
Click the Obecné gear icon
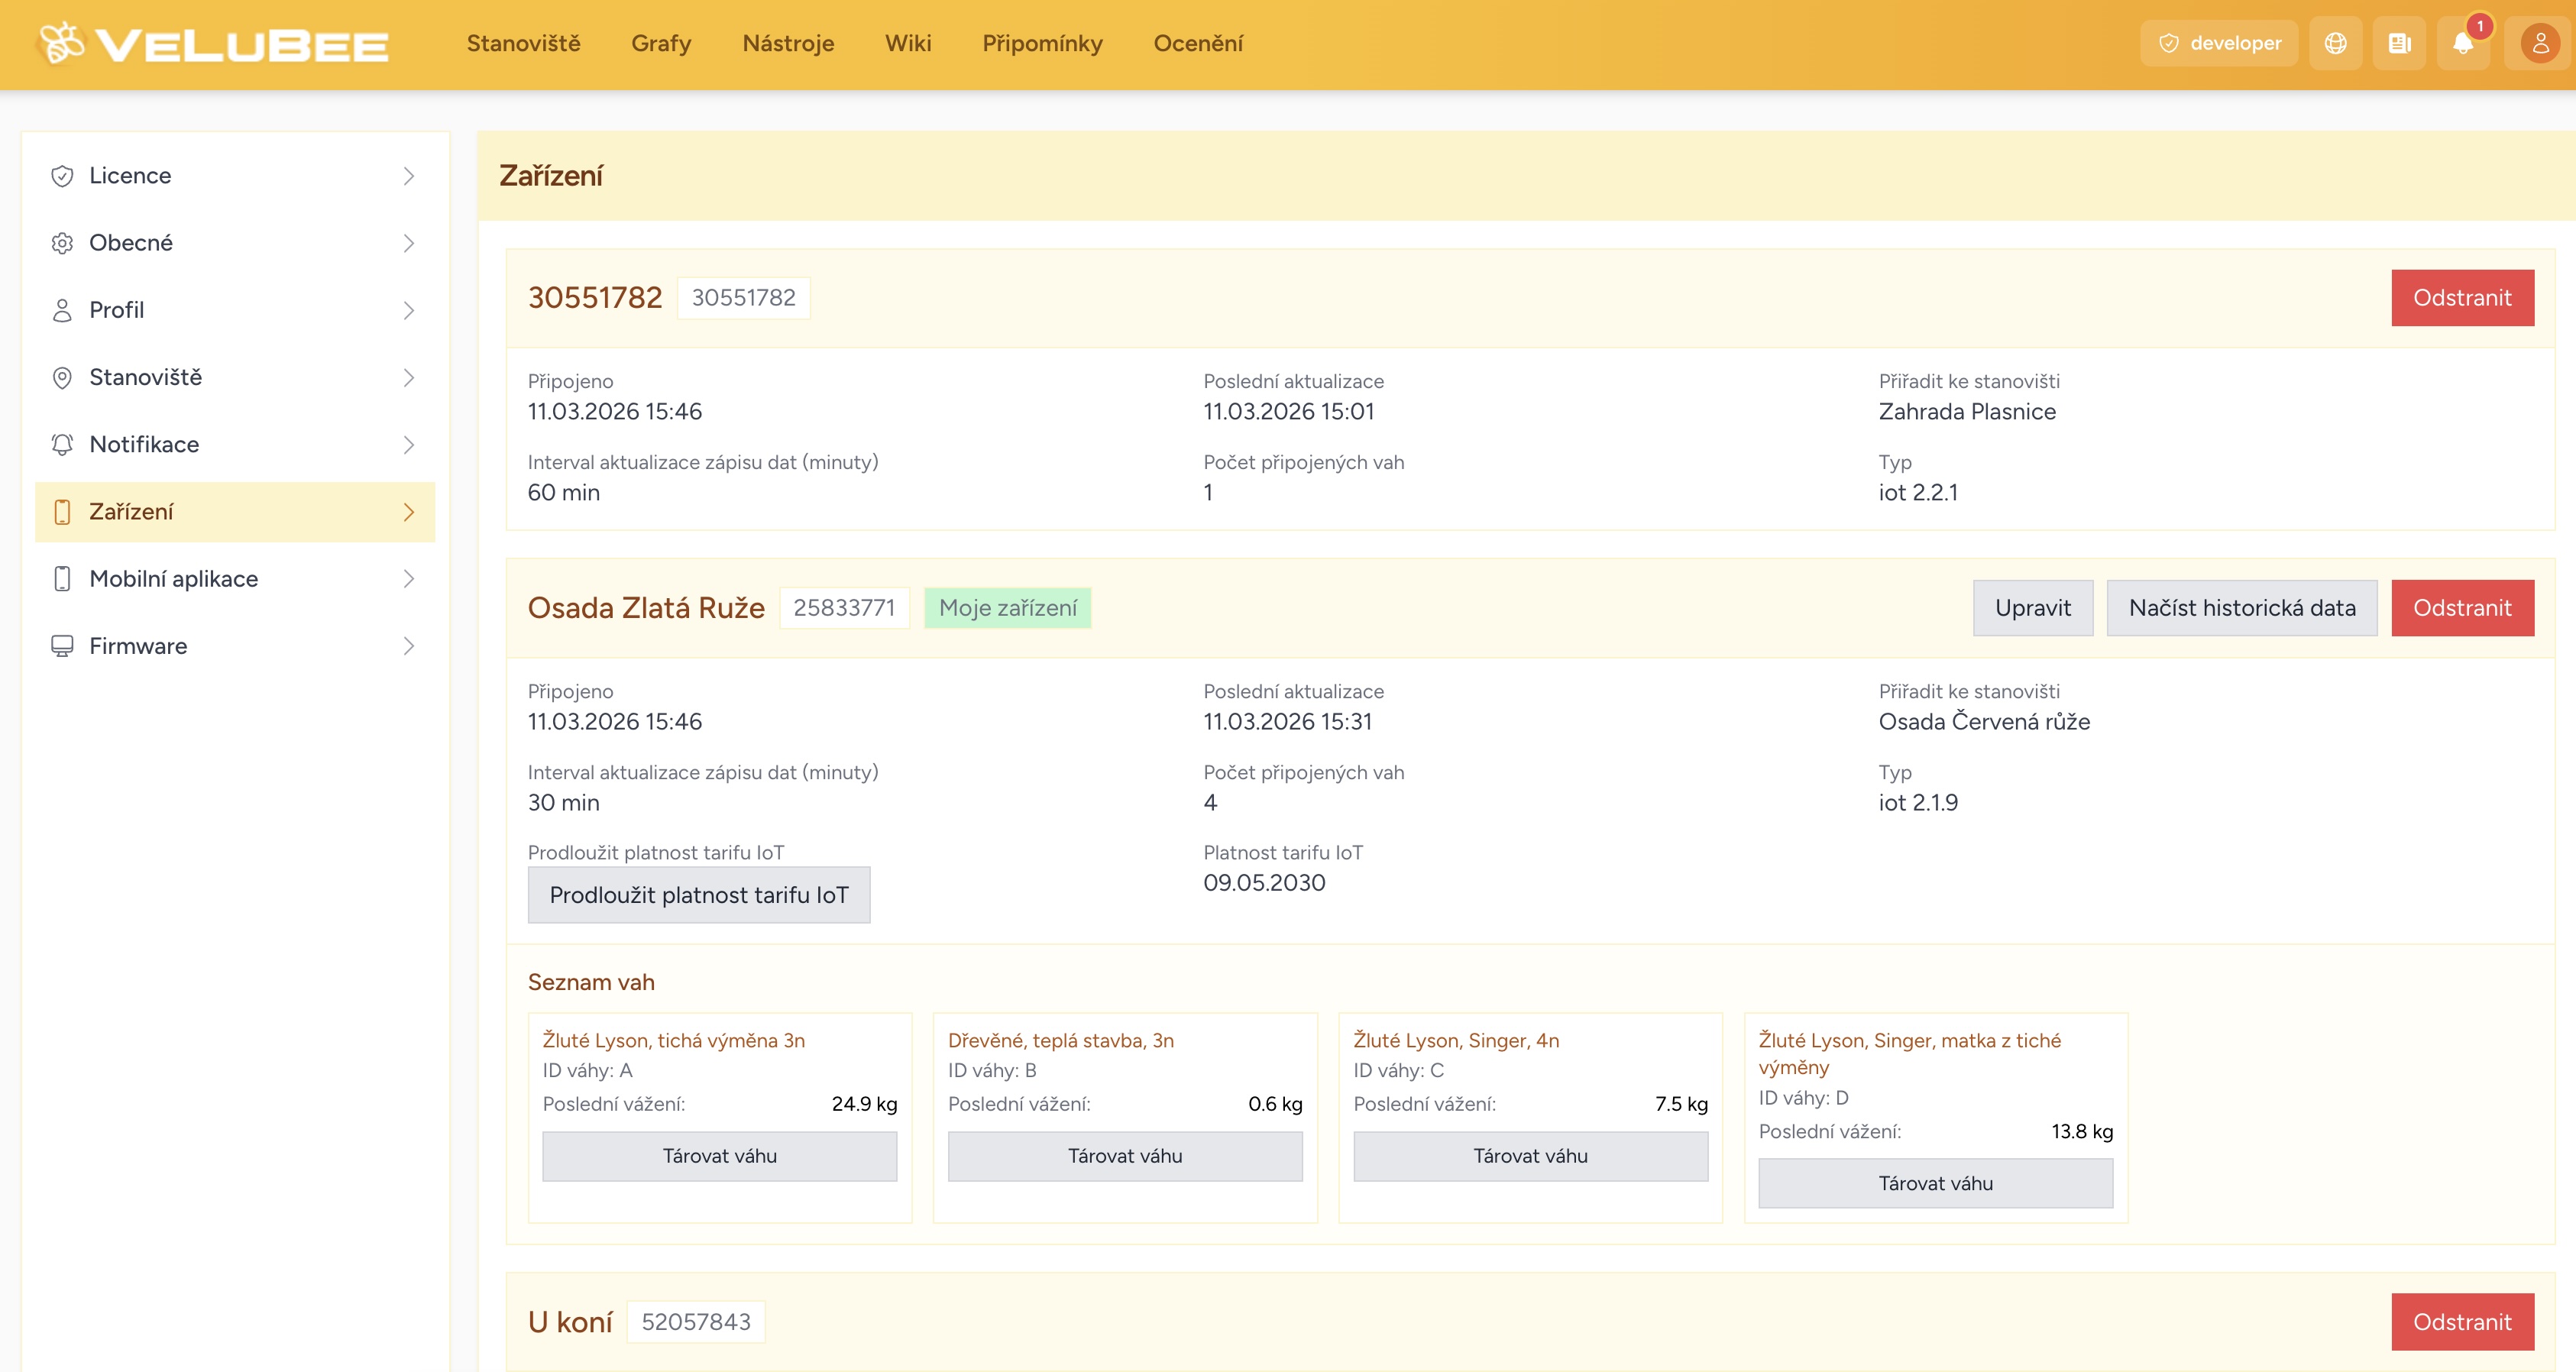coord(62,243)
